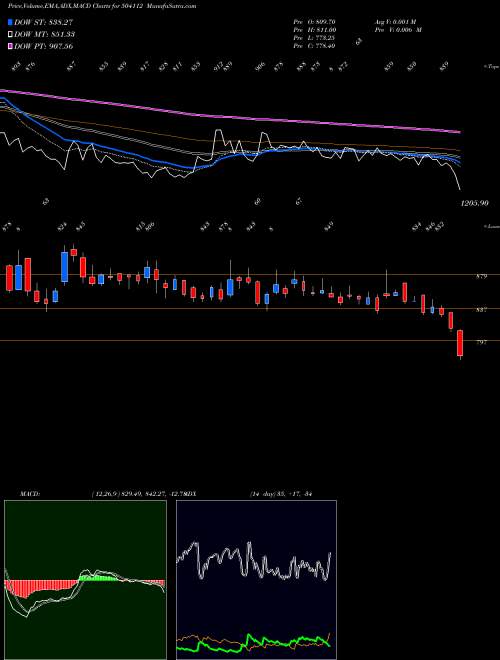Click the 'Pre C: 778.40' value
This screenshot has height=660, width=500.
314,46
